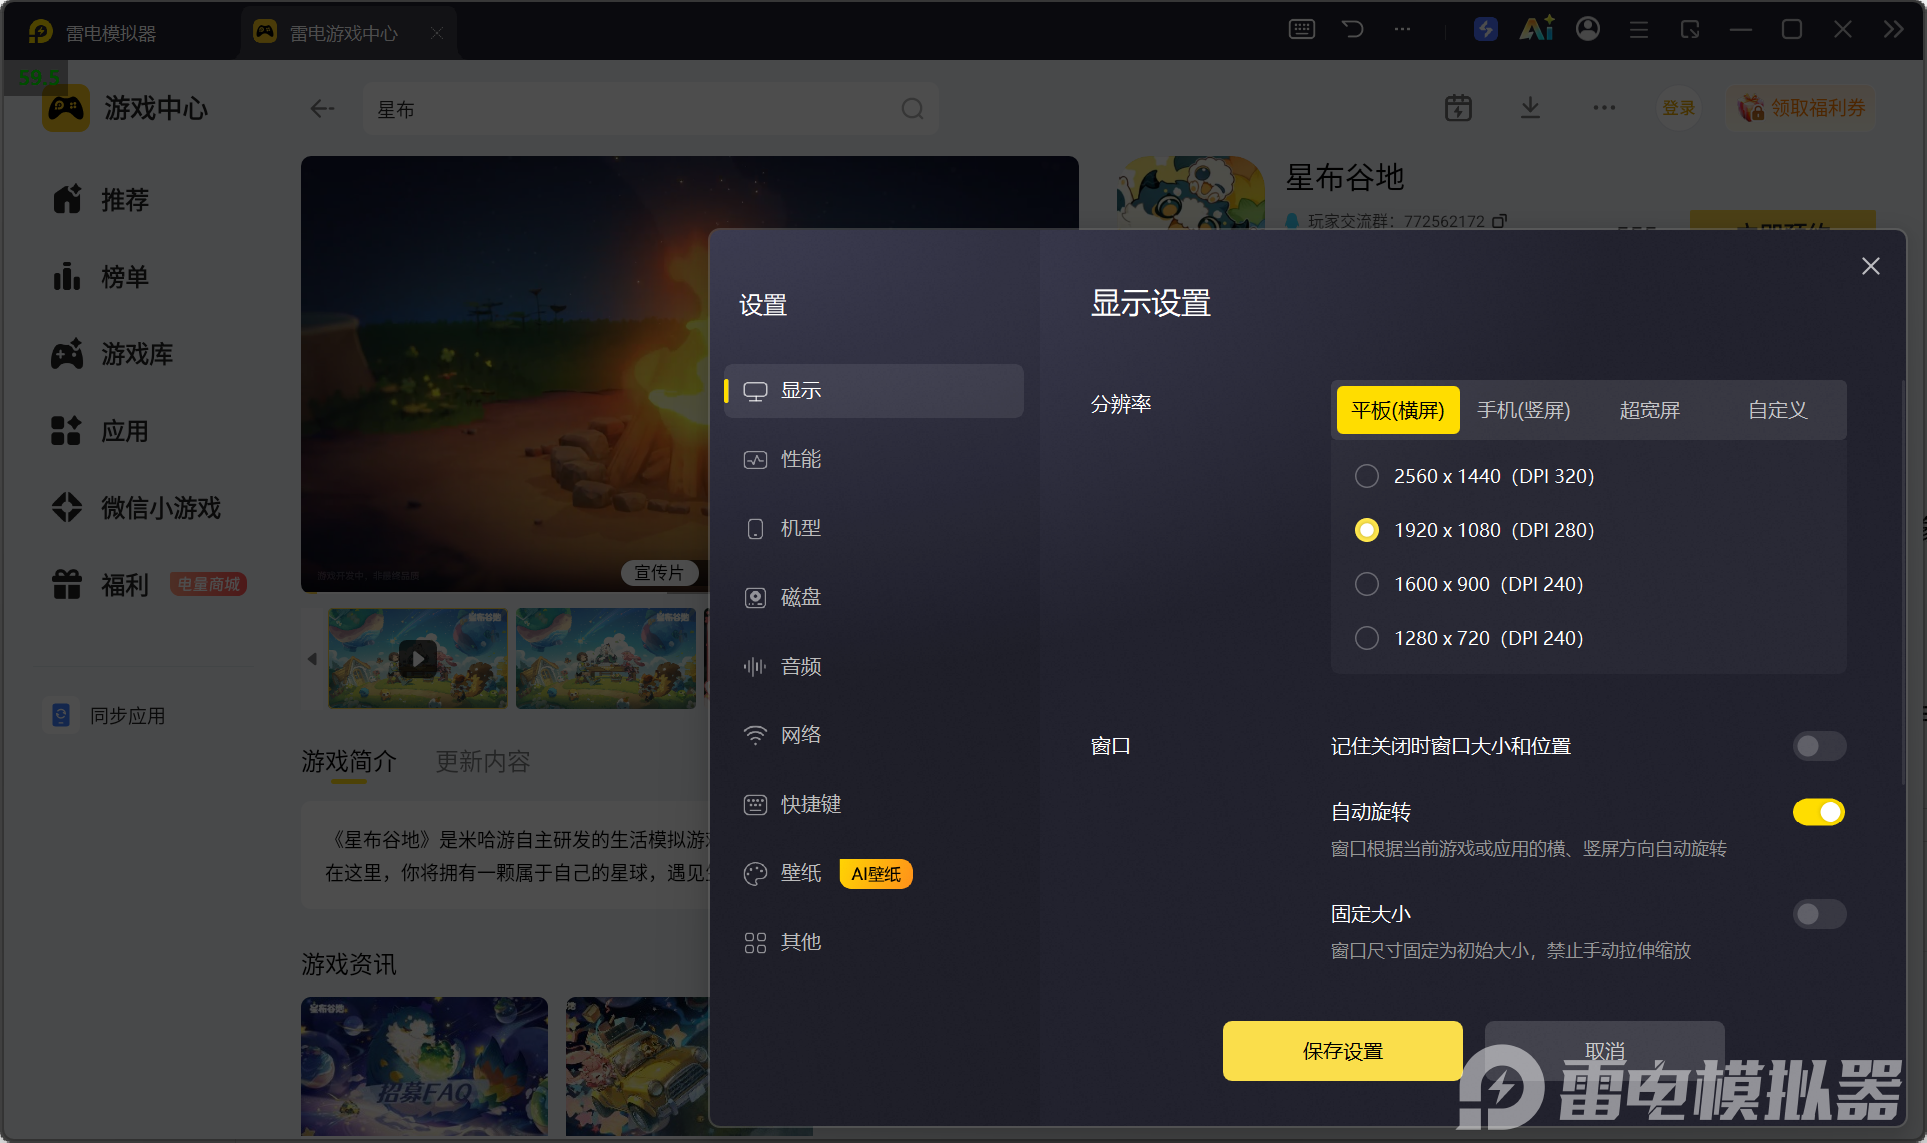Click the 宣传片 trailer label
Screen dimensions: 1927x1143
tap(659, 573)
